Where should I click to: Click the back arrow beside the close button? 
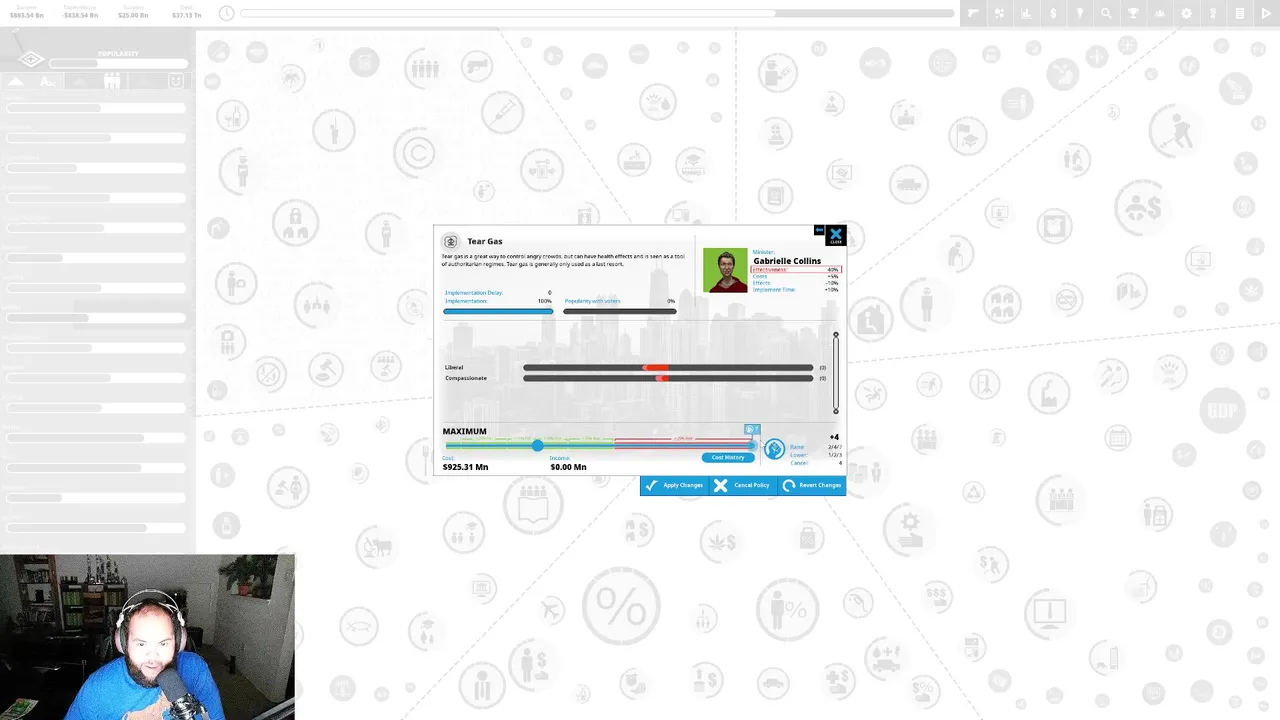(819, 231)
